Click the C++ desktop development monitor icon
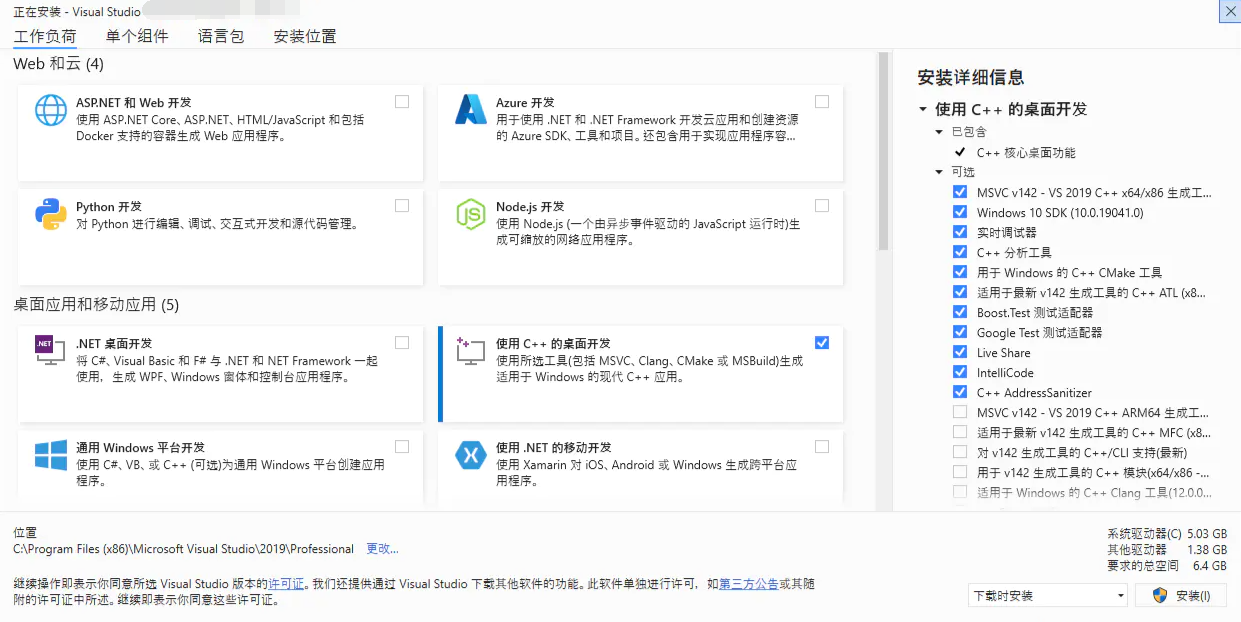Image resolution: width=1241 pixels, height=622 pixels. 471,351
